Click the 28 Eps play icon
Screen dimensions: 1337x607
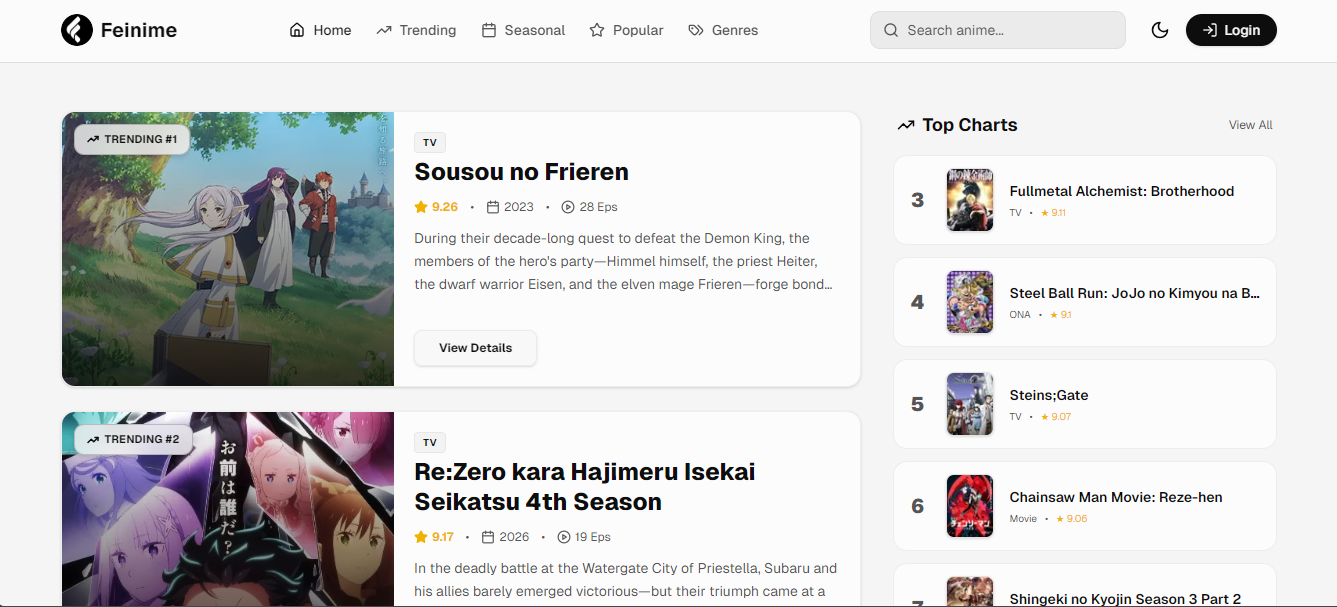click(x=568, y=207)
